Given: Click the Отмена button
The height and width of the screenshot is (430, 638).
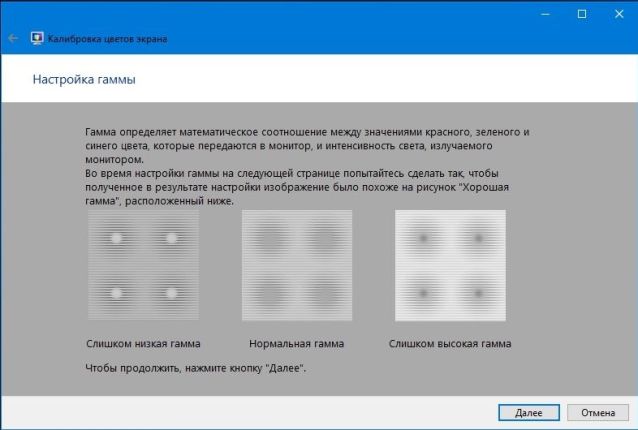Looking at the screenshot, I should 598,413.
